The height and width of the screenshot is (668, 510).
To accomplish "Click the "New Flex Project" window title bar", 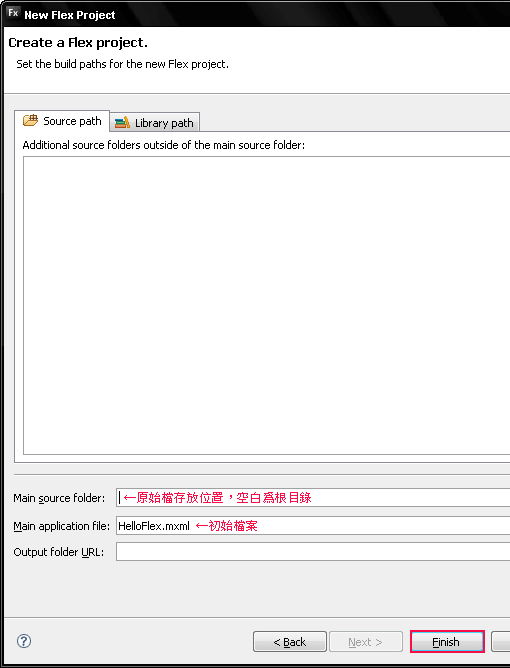I will click(x=256, y=14).
